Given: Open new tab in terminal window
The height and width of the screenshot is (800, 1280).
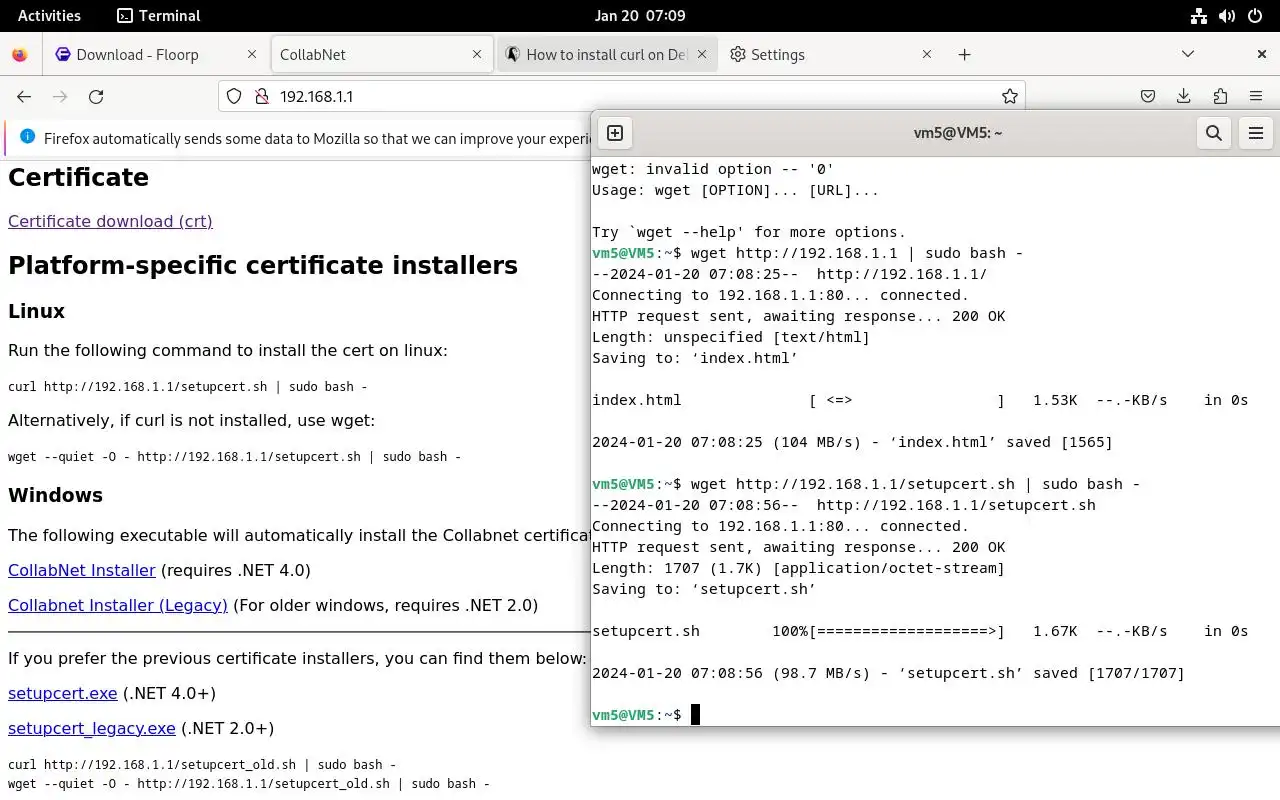Looking at the screenshot, I should (615, 133).
